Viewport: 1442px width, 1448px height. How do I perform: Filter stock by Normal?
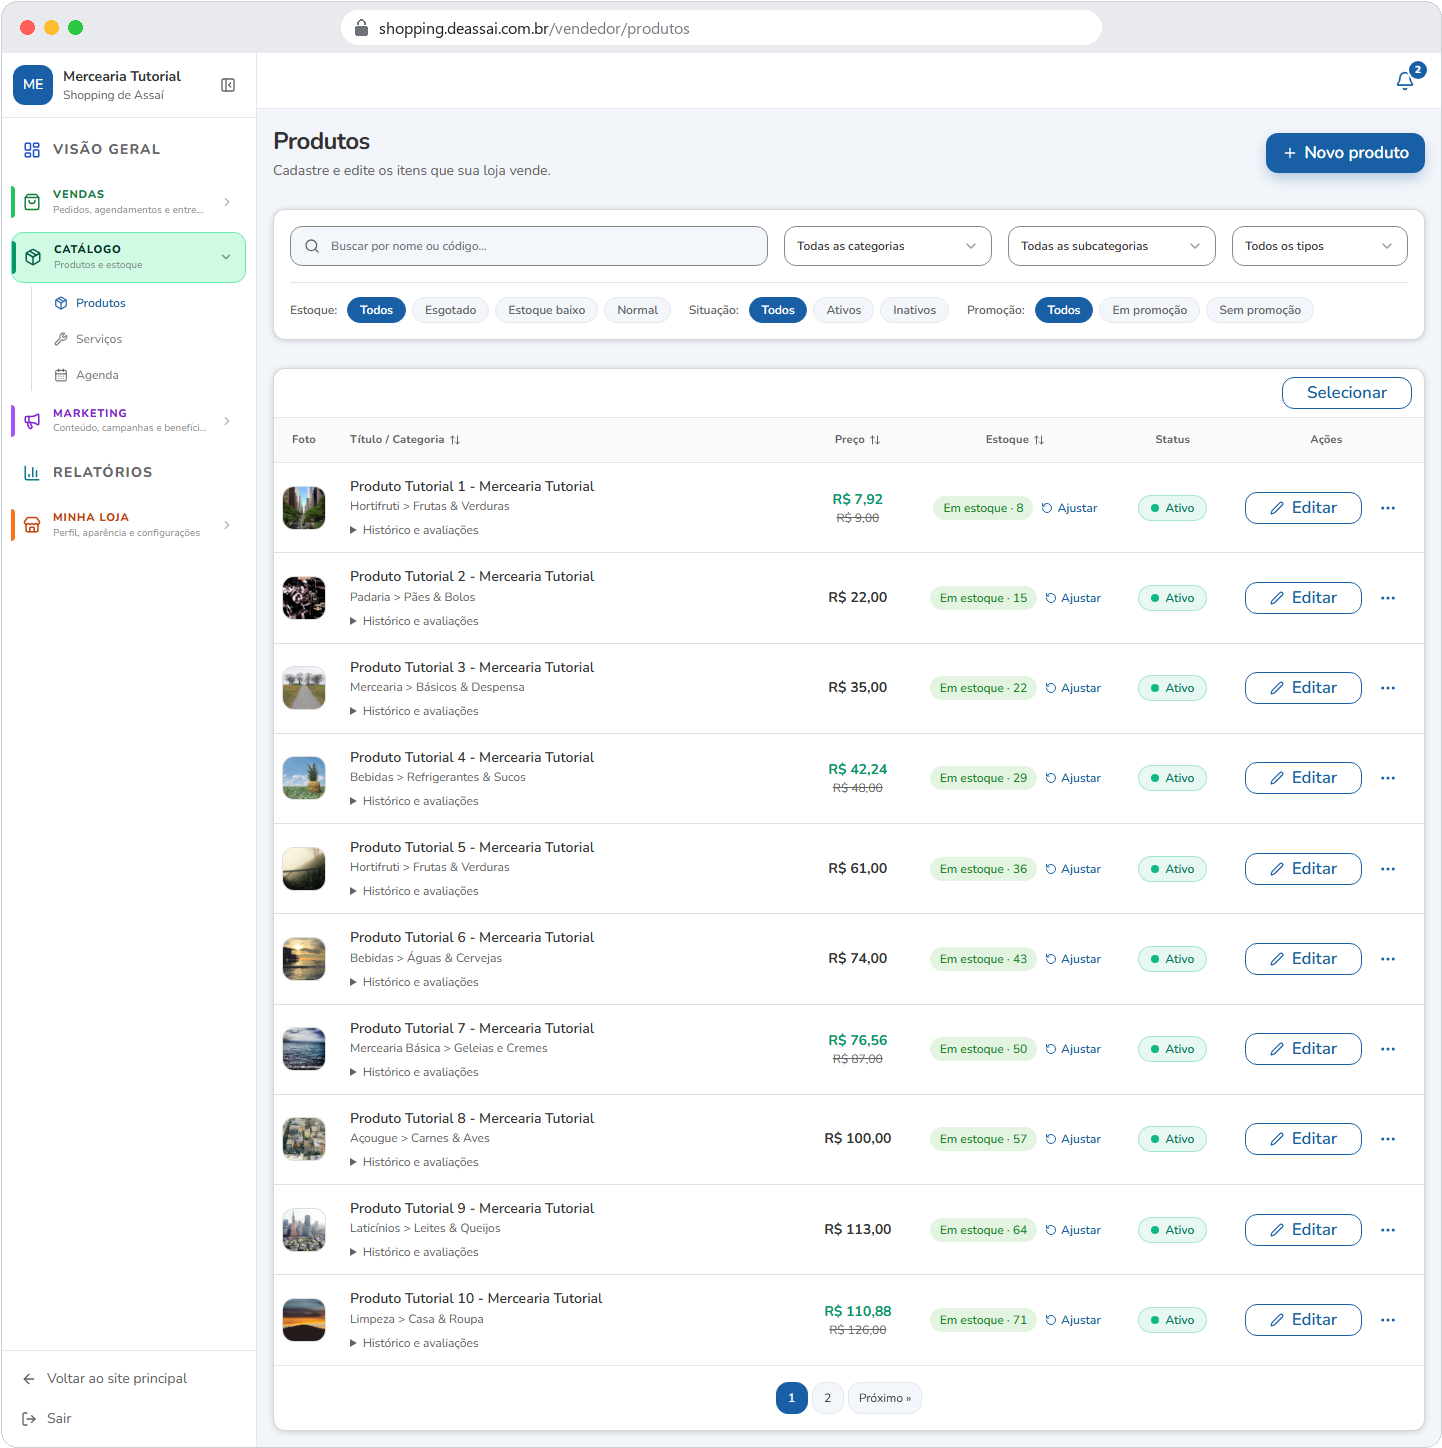pos(637,310)
